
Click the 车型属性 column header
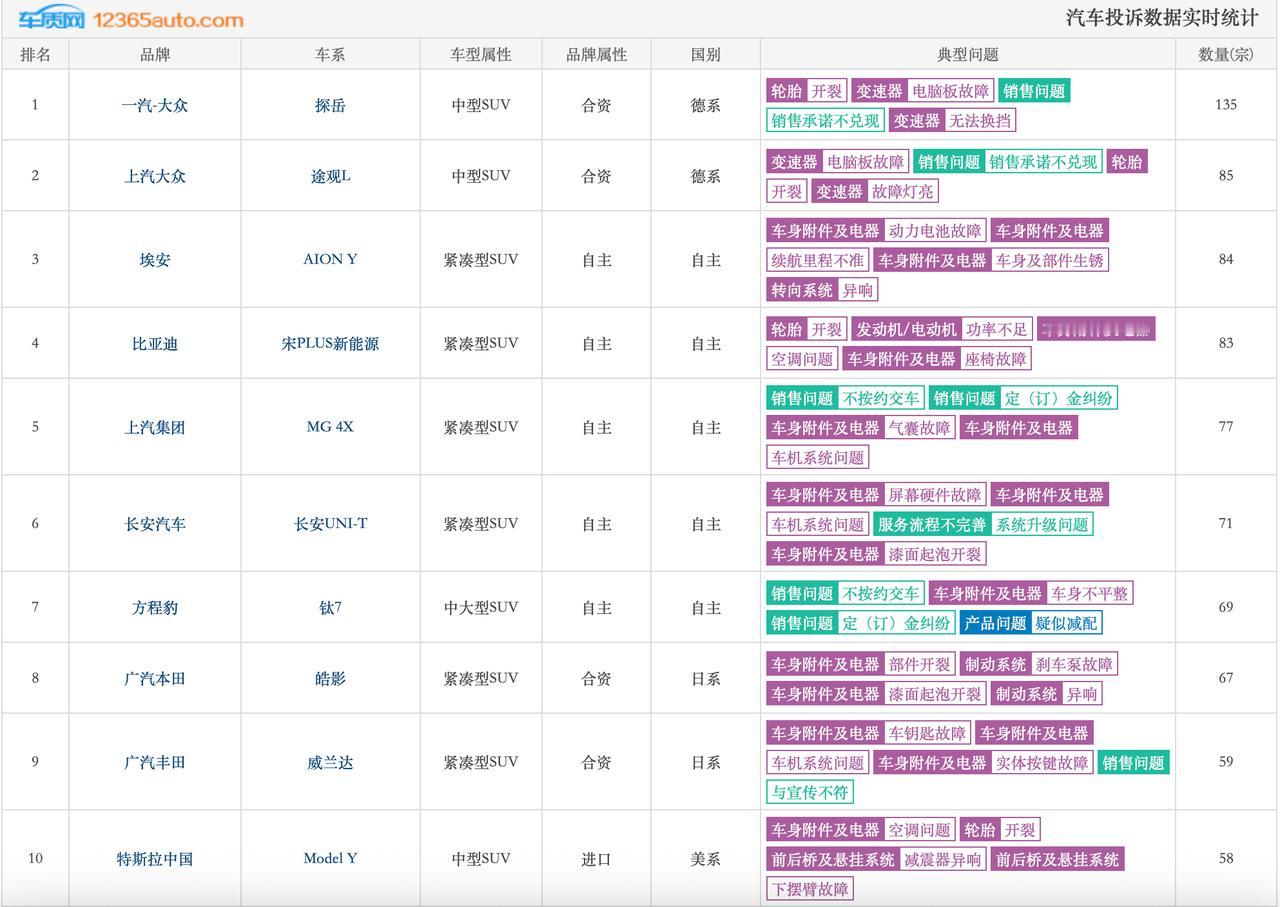(x=480, y=54)
